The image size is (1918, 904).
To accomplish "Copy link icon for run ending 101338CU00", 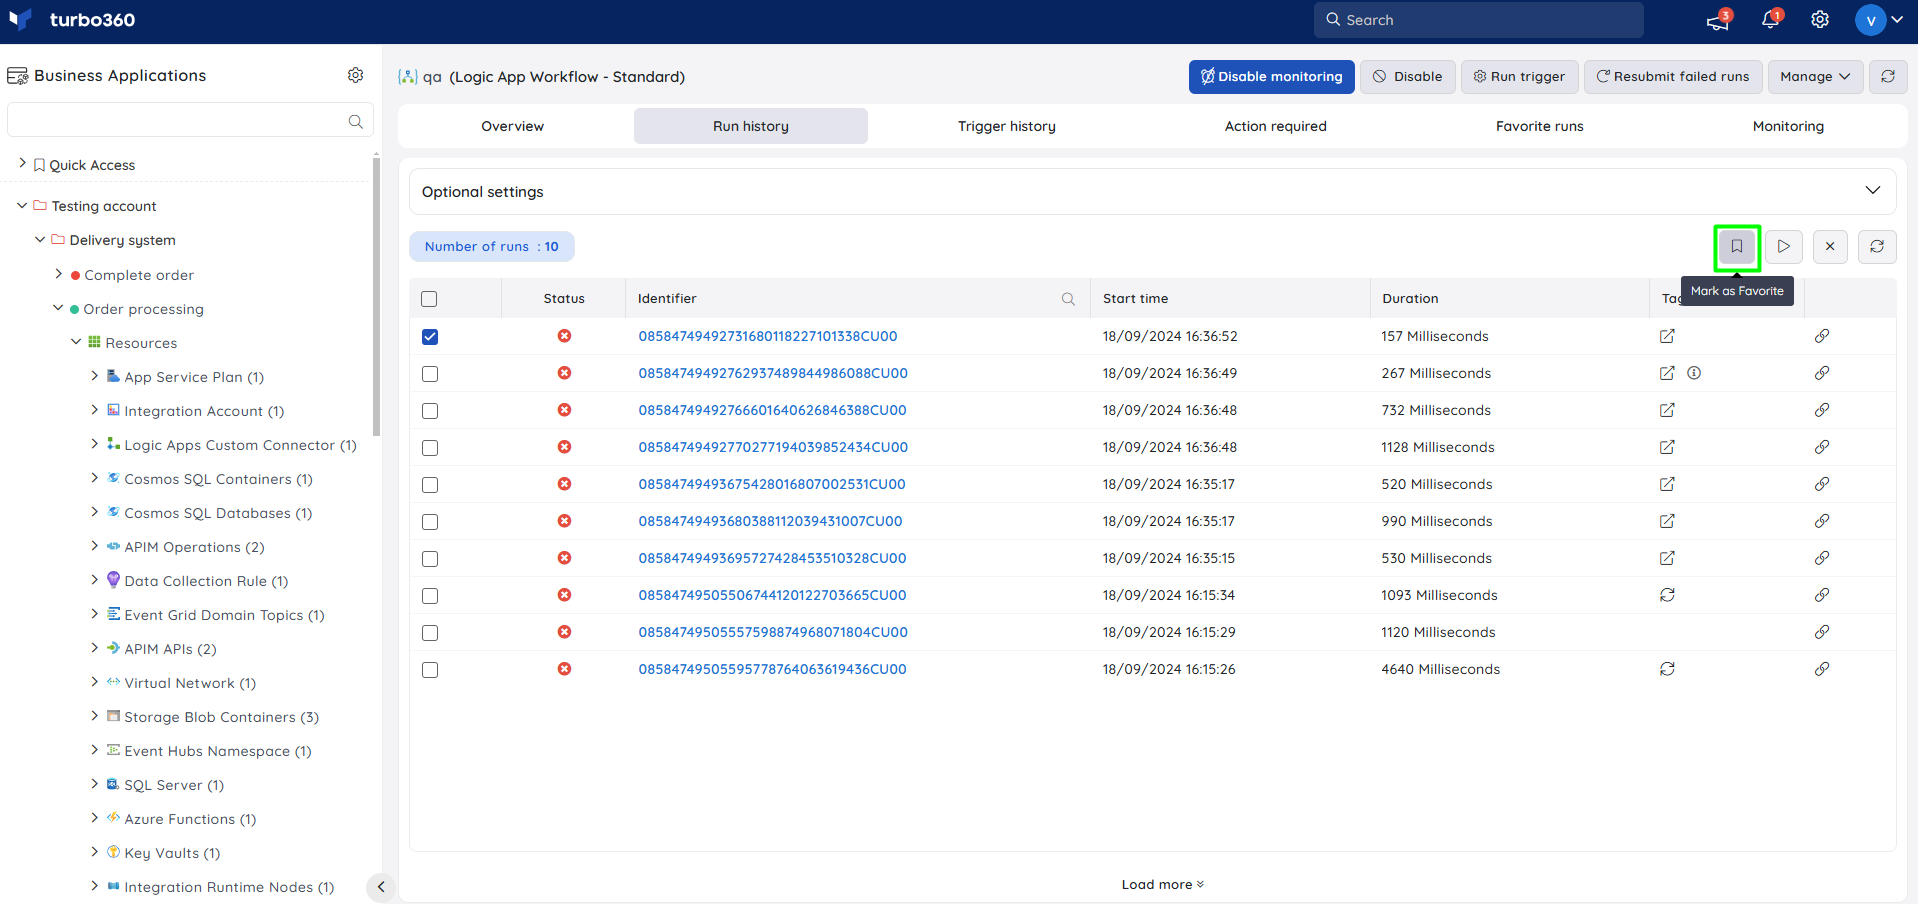I will tap(1822, 337).
